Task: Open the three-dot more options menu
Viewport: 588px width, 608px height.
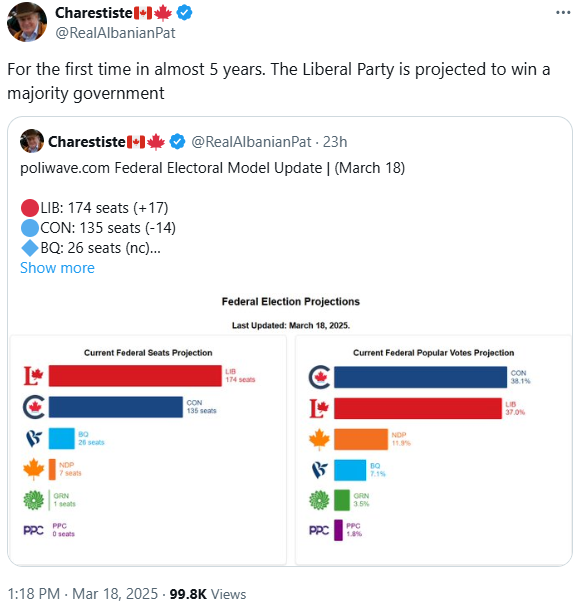Action: point(563,12)
